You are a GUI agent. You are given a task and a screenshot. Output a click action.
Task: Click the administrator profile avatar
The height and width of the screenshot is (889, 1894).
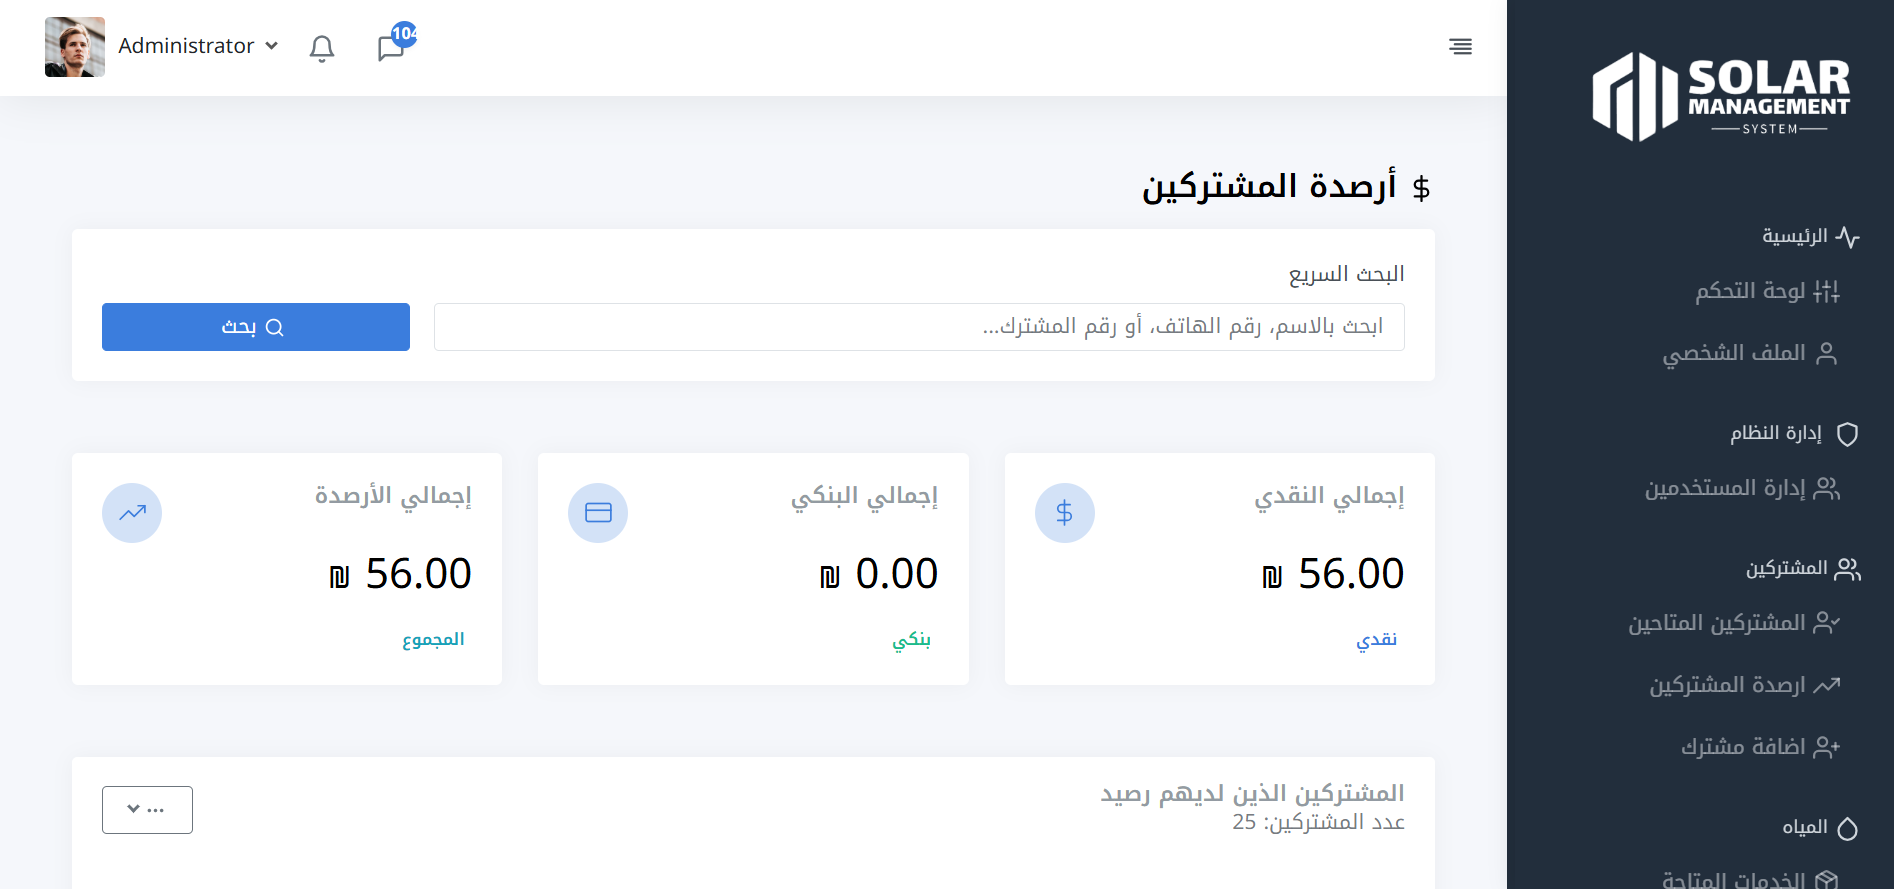click(75, 47)
